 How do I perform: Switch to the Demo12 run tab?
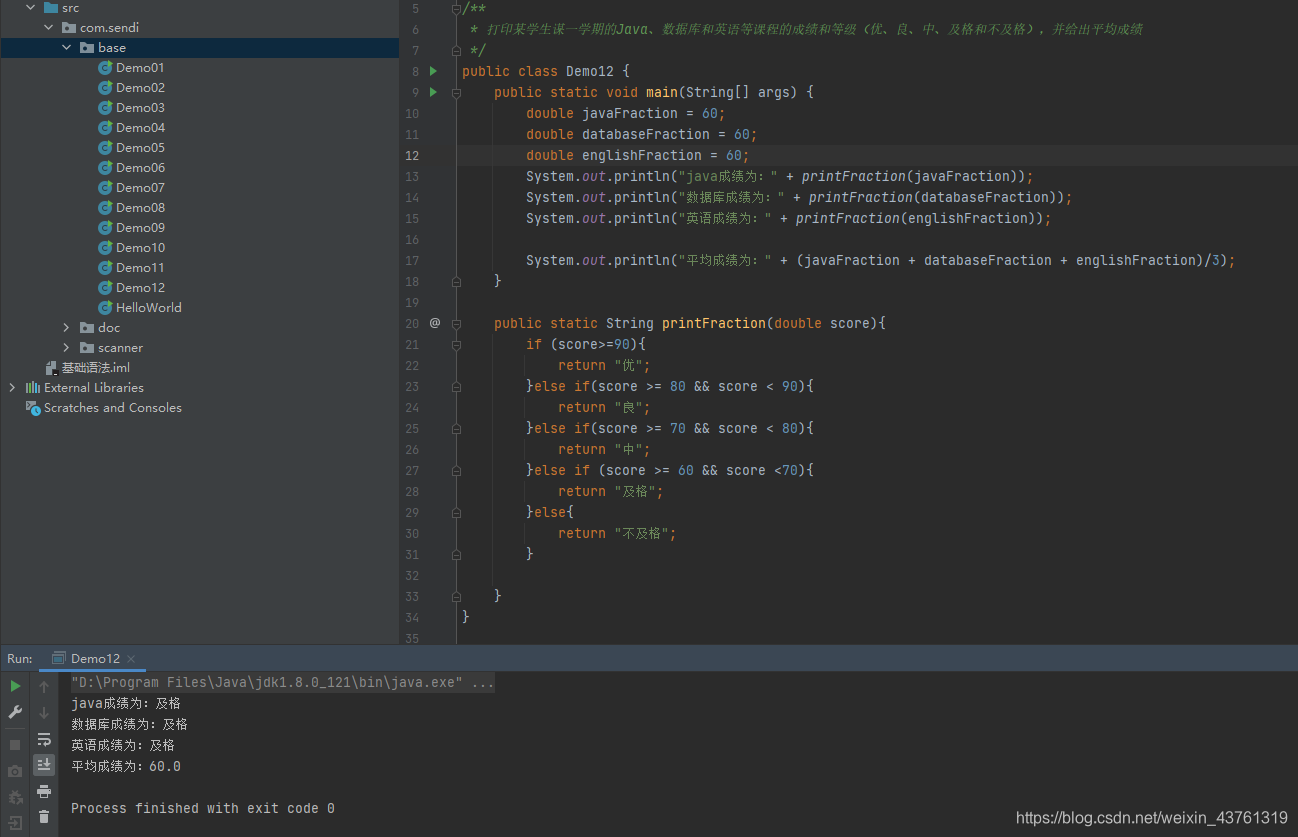[x=95, y=658]
